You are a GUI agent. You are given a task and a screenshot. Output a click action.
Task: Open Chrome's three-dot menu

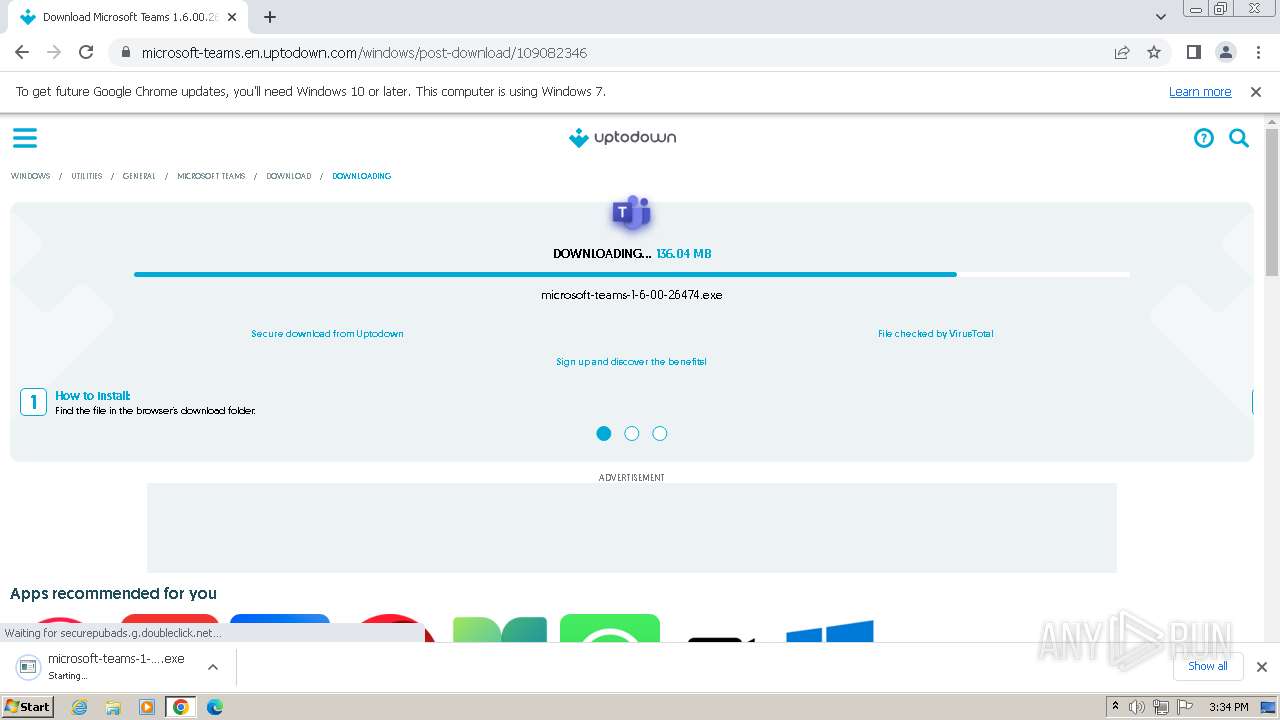click(1257, 52)
